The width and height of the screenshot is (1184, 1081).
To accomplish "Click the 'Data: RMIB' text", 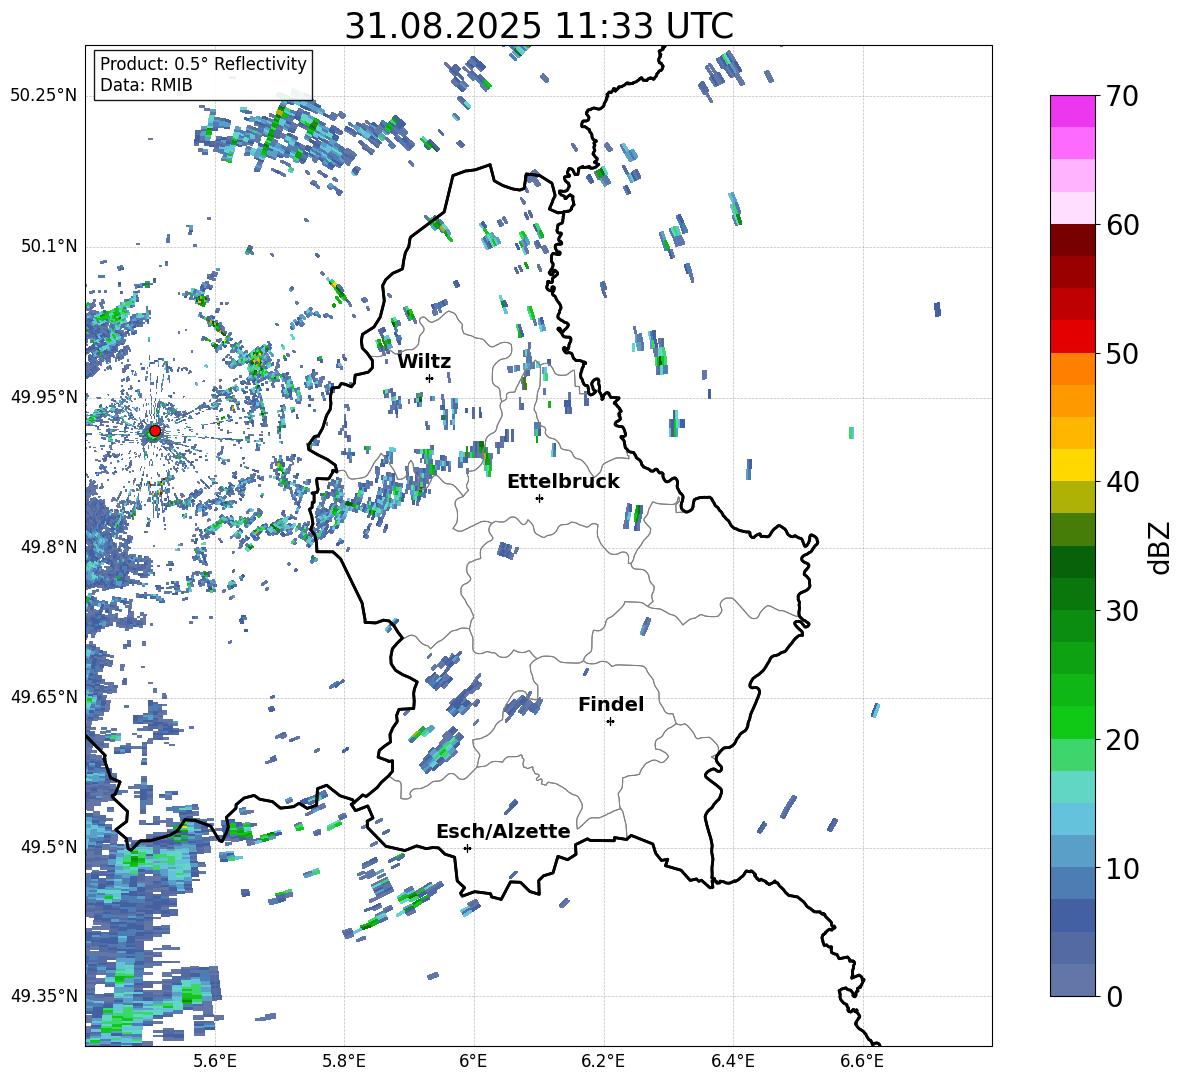I will pyautogui.click(x=146, y=85).
